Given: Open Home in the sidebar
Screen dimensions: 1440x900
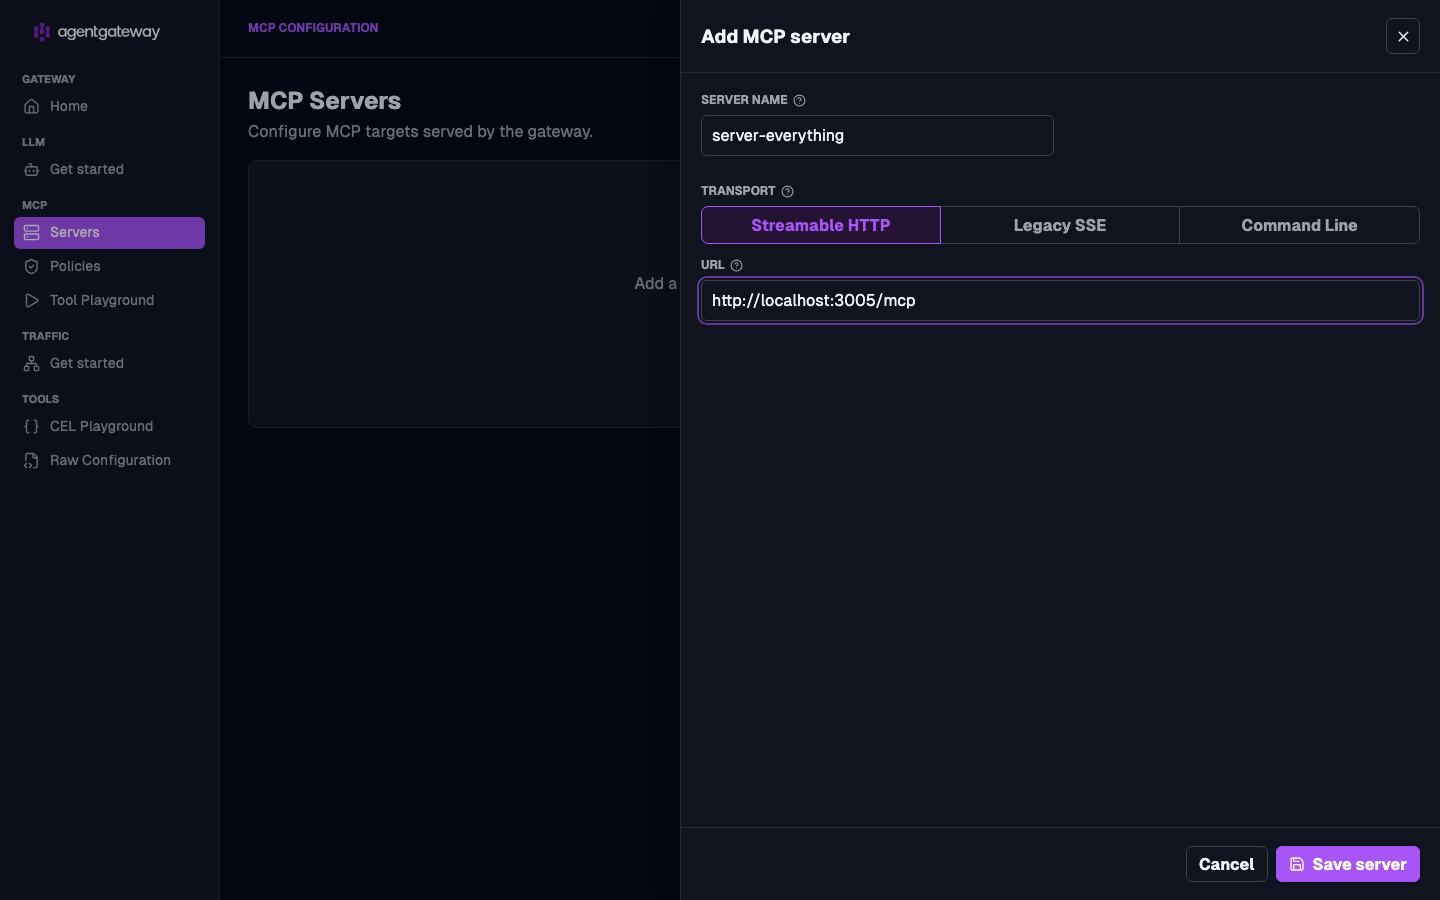Looking at the screenshot, I should tap(109, 106).
